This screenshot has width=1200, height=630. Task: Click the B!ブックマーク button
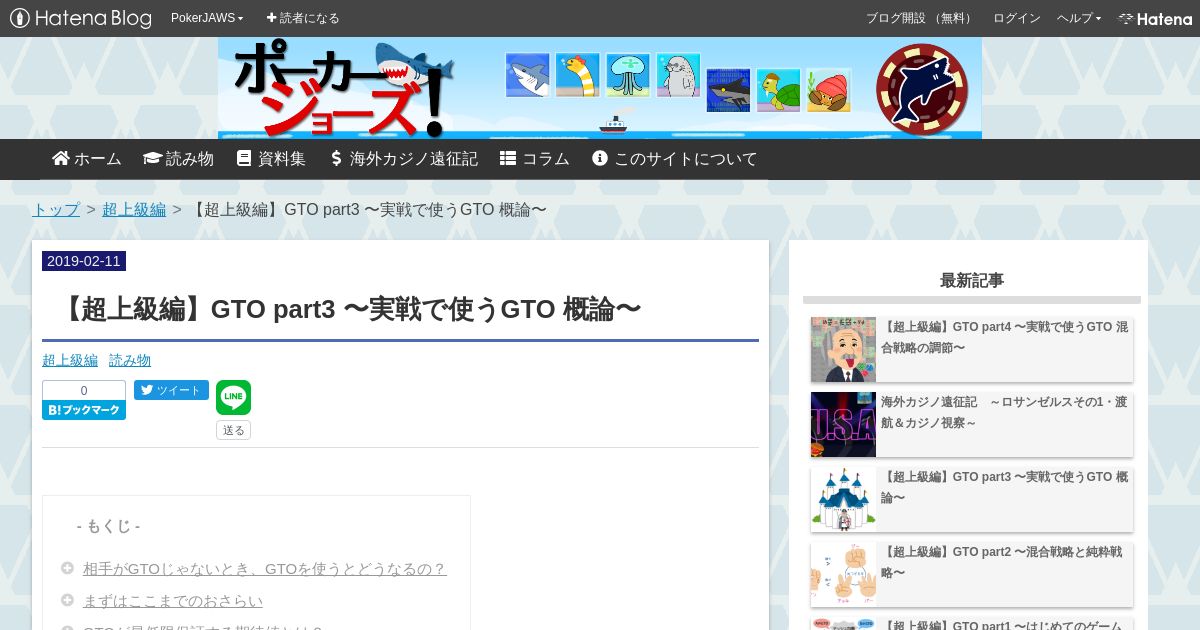(x=84, y=410)
